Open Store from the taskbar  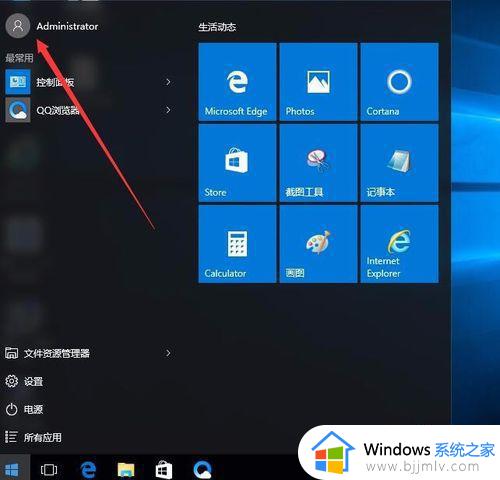[x=164, y=470]
